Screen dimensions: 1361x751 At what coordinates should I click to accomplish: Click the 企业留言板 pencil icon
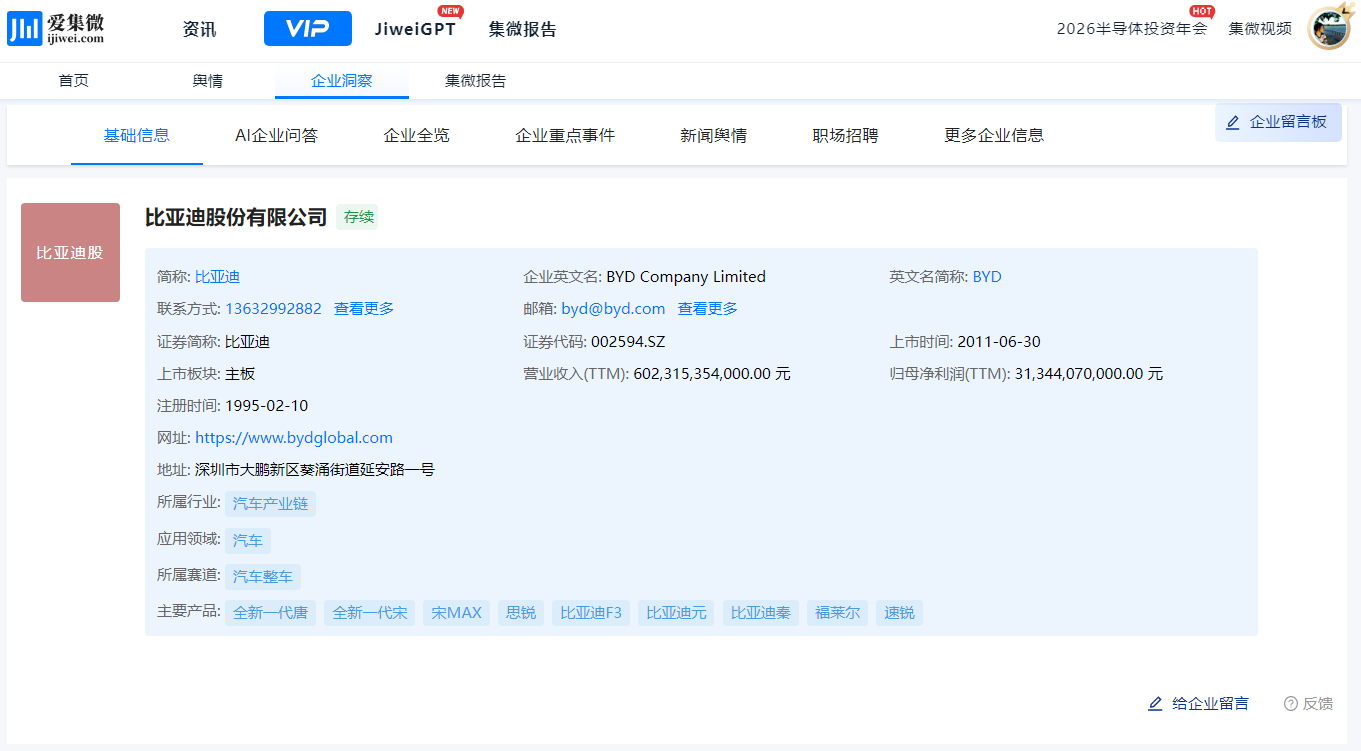(1233, 122)
